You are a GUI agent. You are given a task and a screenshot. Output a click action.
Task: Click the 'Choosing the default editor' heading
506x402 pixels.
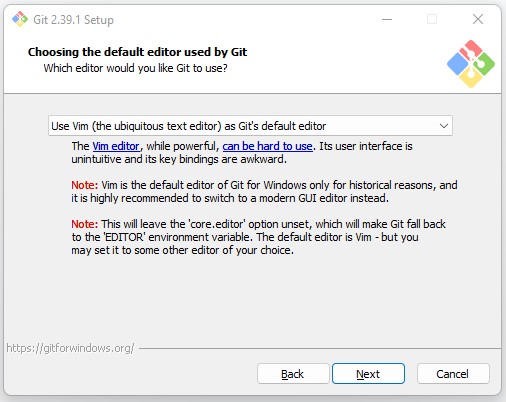pyautogui.click(x=137, y=52)
